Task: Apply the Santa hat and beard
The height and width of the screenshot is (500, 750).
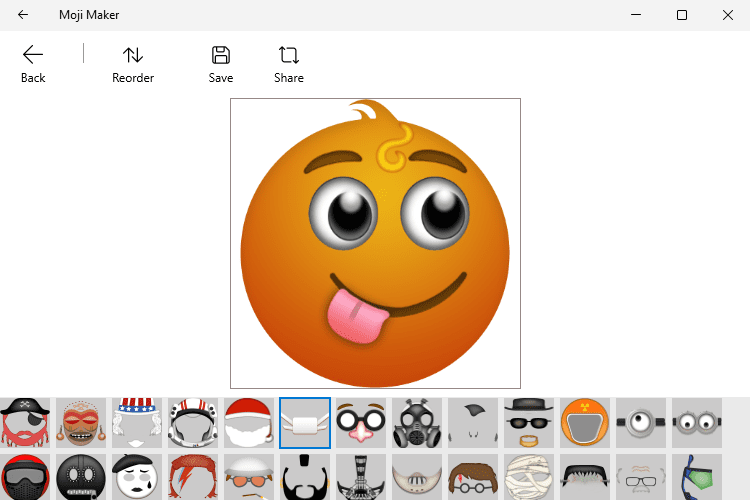Action: click(249, 423)
